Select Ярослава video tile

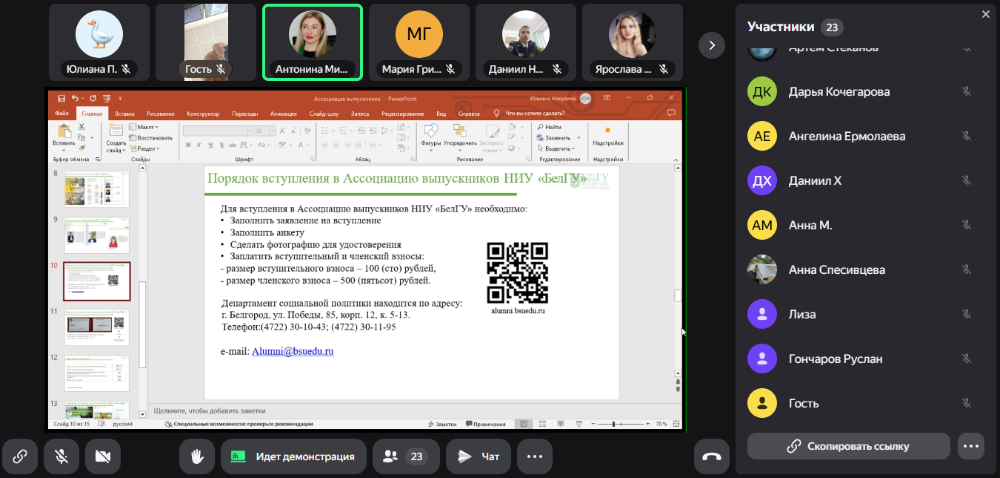tap(632, 43)
